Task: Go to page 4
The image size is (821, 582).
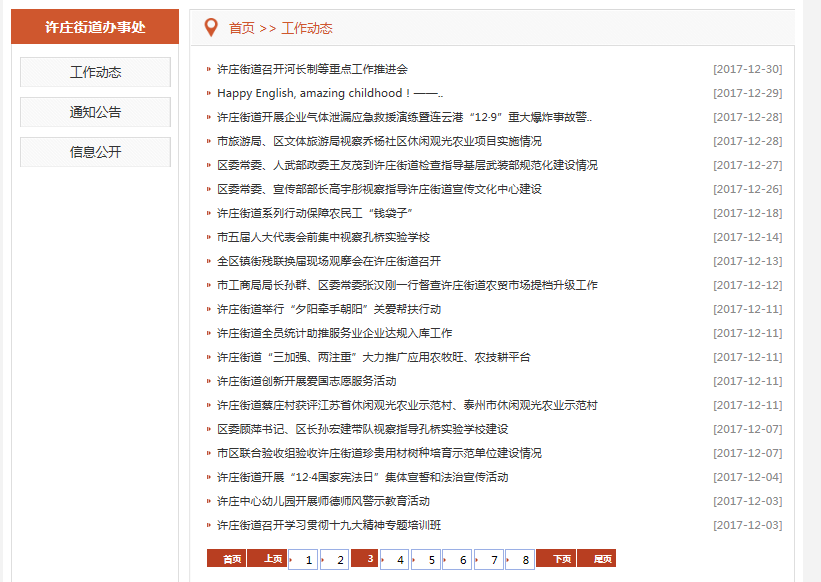Action: click(395, 560)
